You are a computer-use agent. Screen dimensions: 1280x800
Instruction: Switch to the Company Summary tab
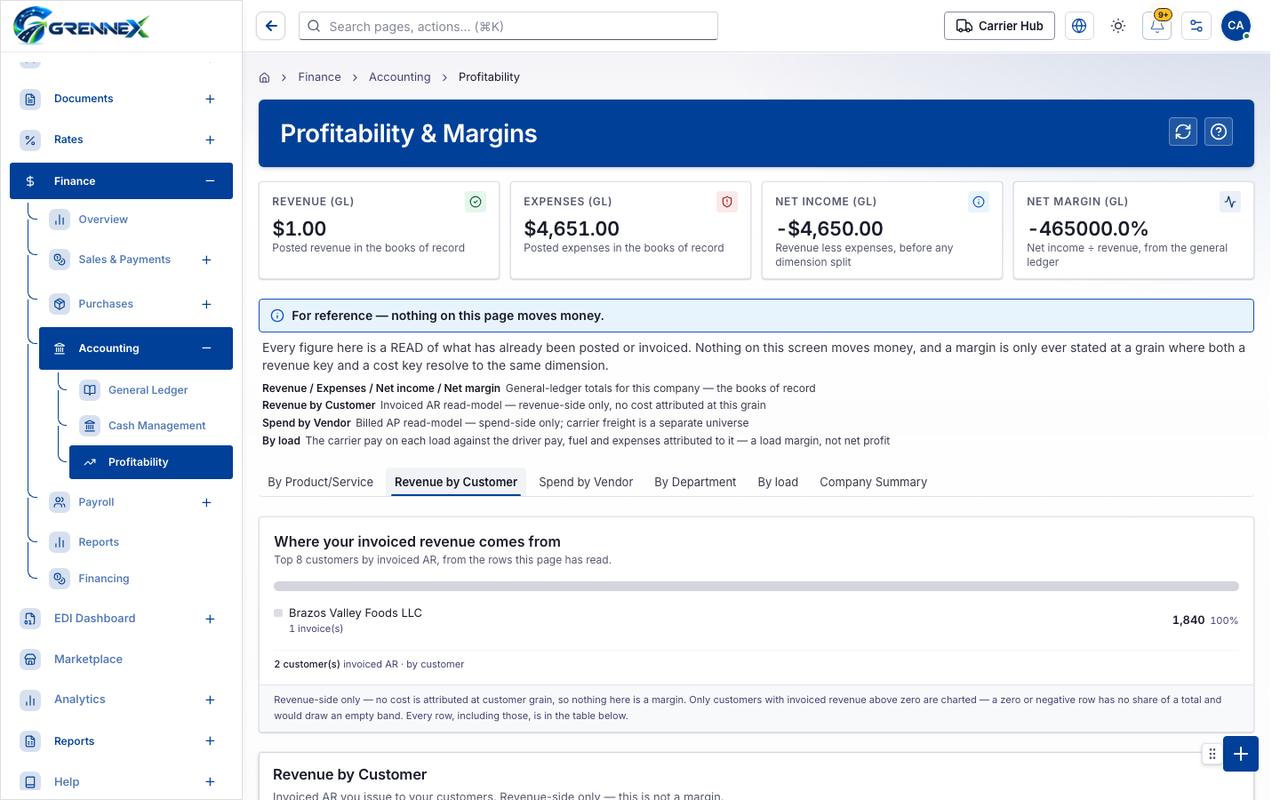click(x=873, y=482)
